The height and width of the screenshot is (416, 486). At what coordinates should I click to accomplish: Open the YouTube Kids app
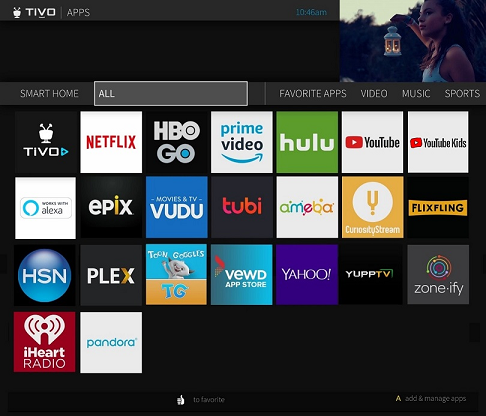click(438, 142)
